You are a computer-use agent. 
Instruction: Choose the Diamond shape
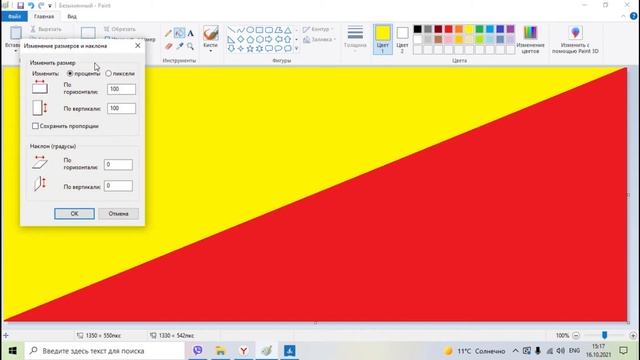point(241,40)
